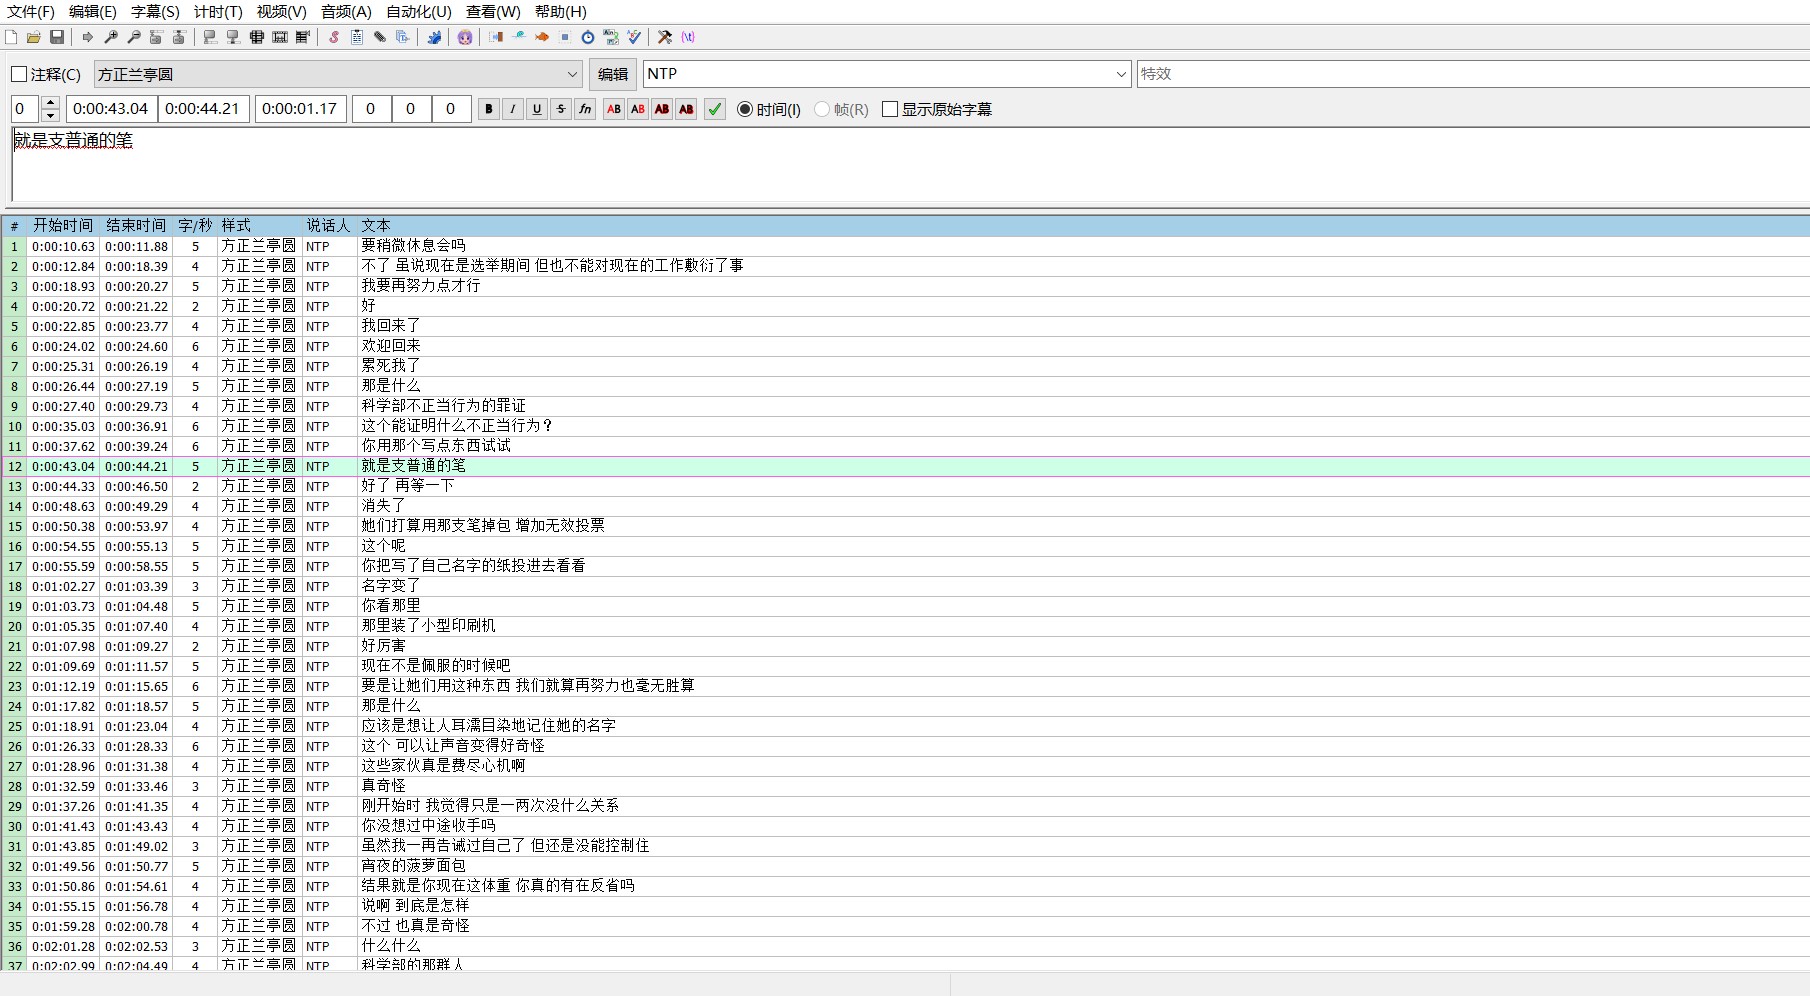This screenshot has height=996, width=1810.
Task: Snap subtitles to scene
Action: click(x=280, y=37)
